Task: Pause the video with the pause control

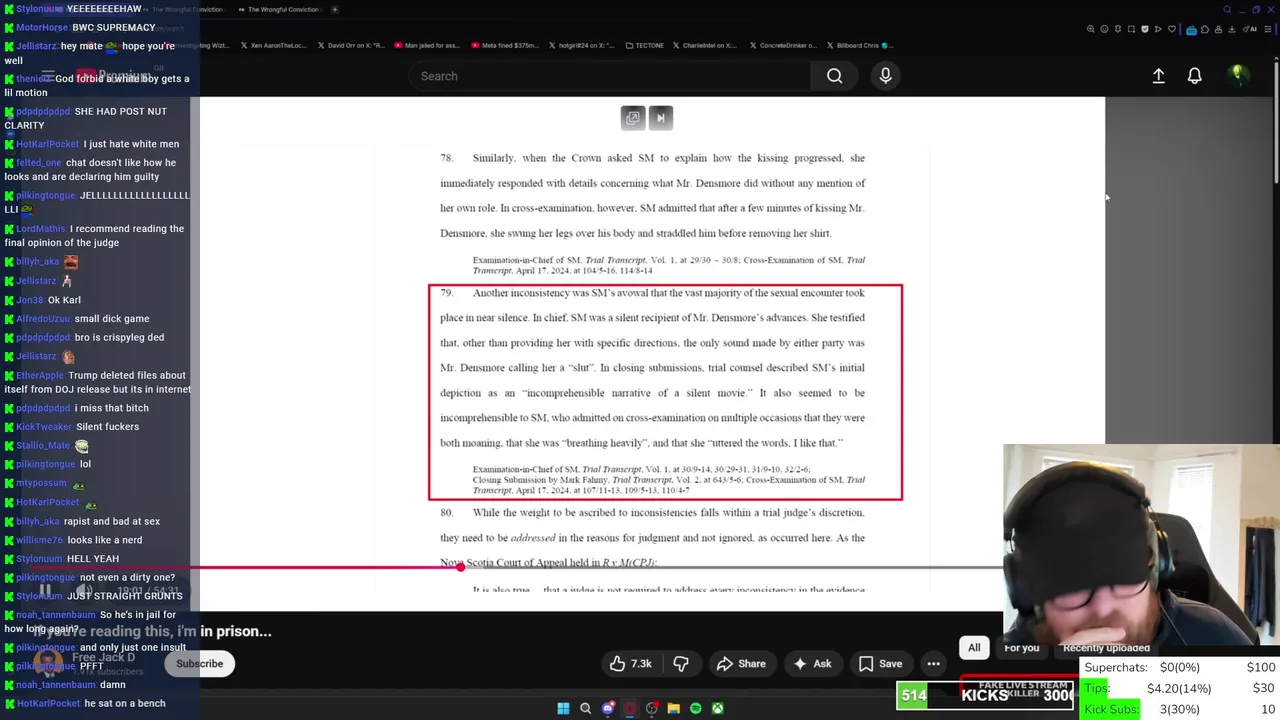Action: pyautogui.click(x=45, y=591)
